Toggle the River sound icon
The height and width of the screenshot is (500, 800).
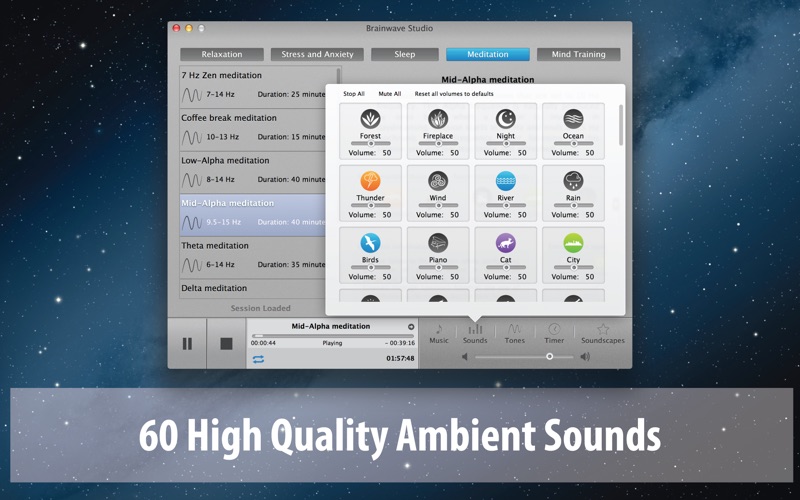point(506,181)
